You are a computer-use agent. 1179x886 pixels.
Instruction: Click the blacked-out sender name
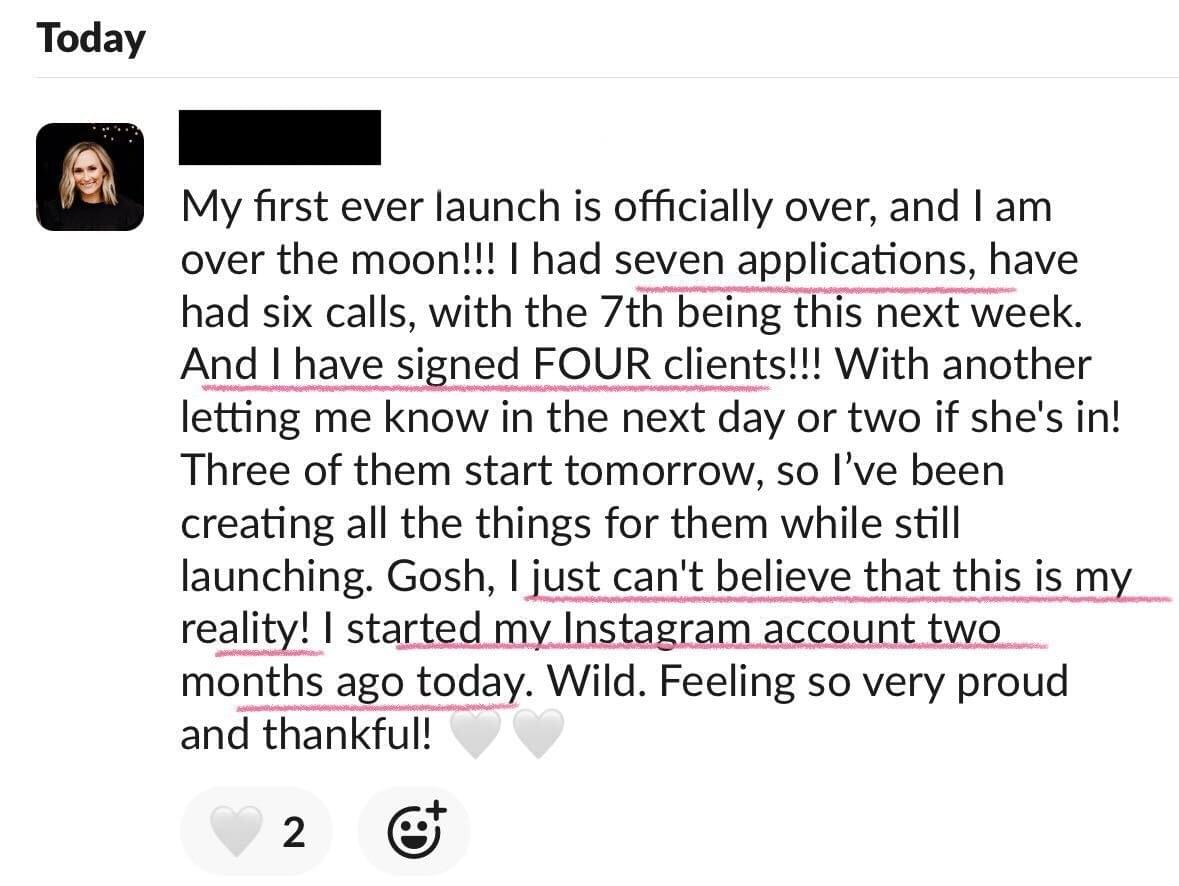pyautogui.click(x=280, y=137)
